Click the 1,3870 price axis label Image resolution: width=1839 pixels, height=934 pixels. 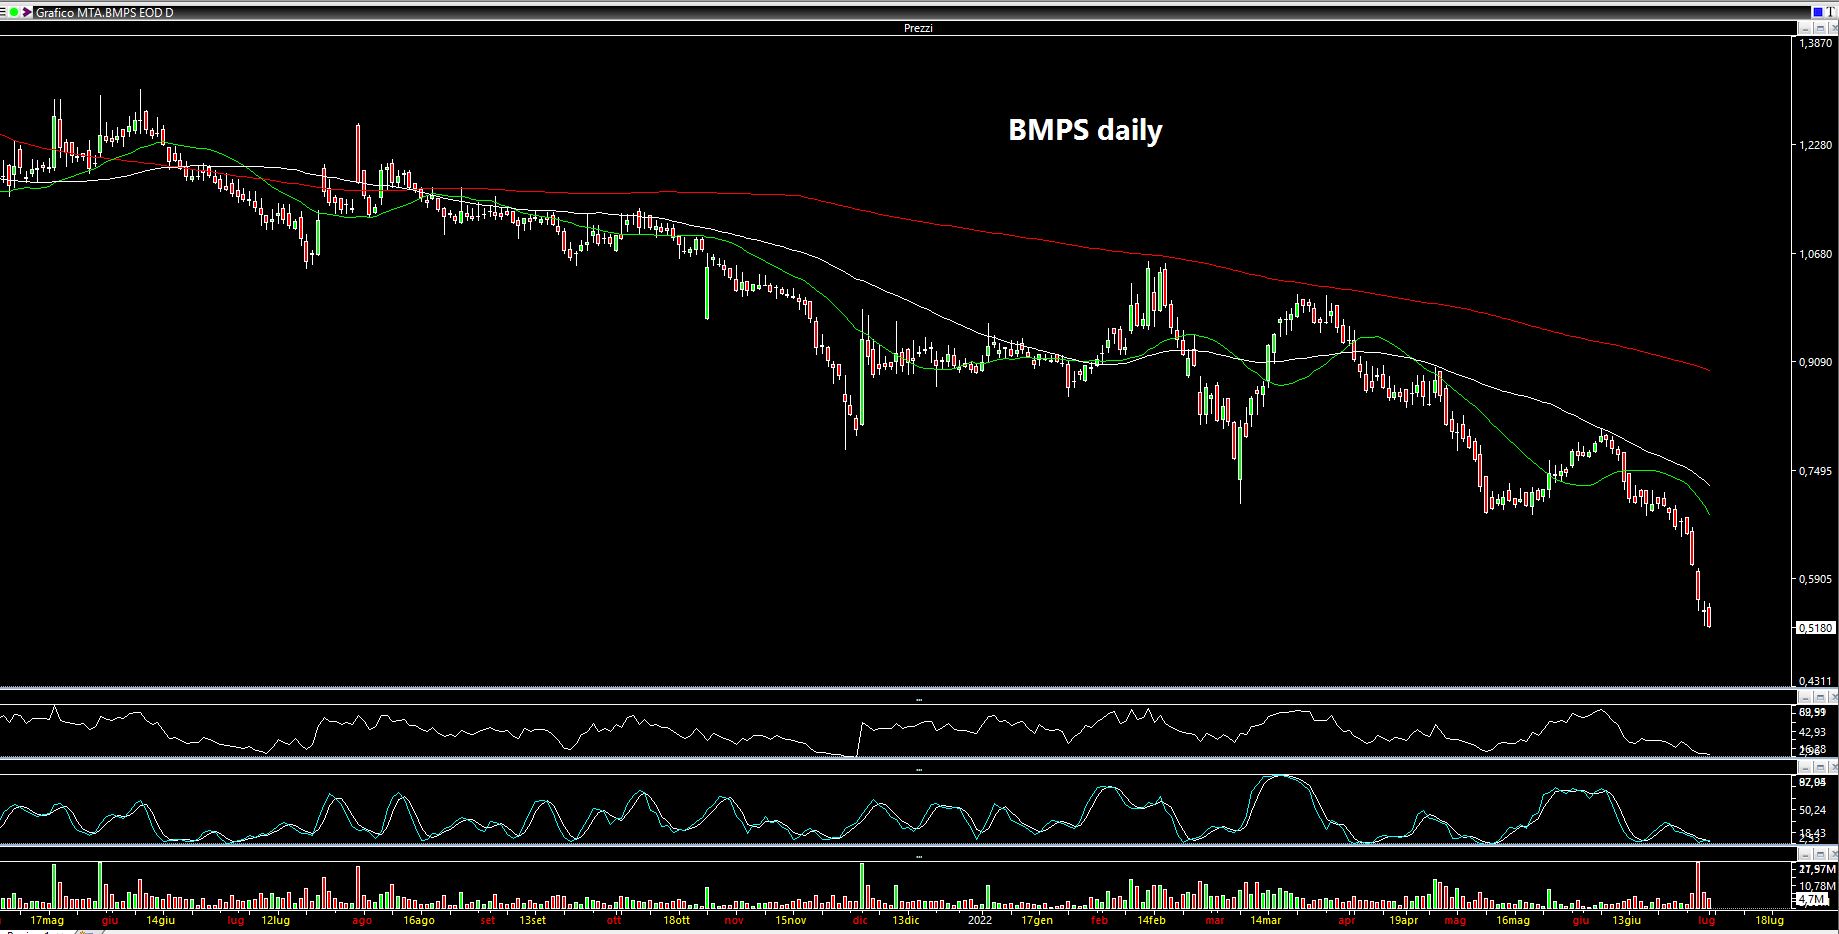1815,44
